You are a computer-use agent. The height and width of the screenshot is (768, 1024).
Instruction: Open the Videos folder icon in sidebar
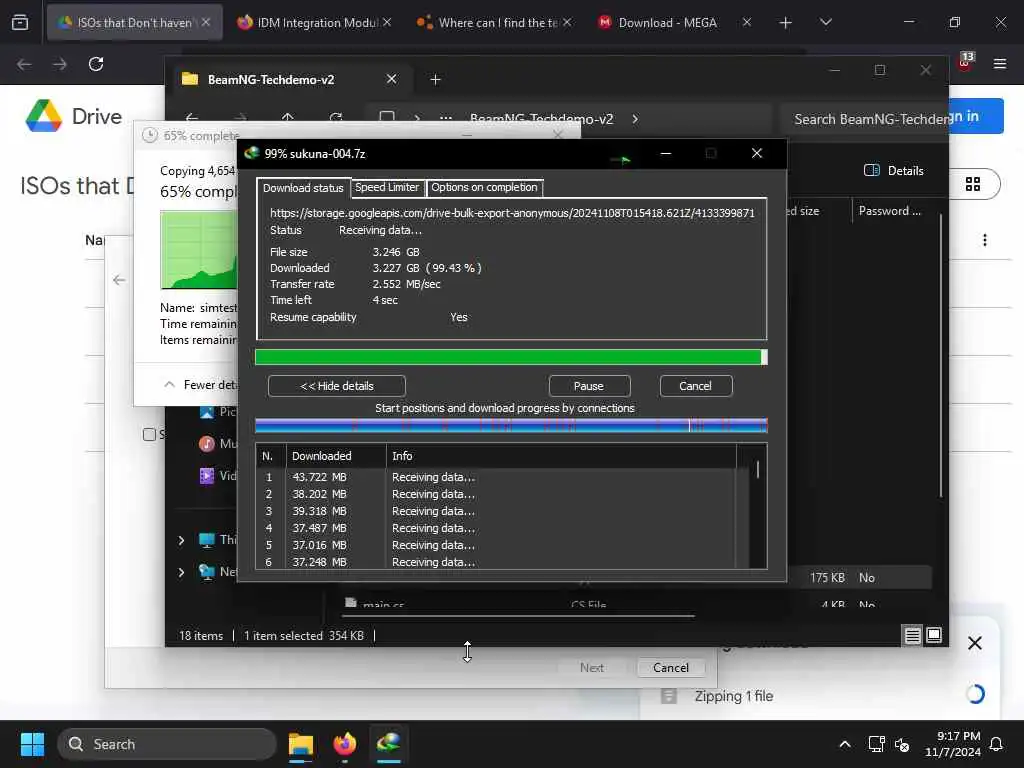tap(206, 476)
